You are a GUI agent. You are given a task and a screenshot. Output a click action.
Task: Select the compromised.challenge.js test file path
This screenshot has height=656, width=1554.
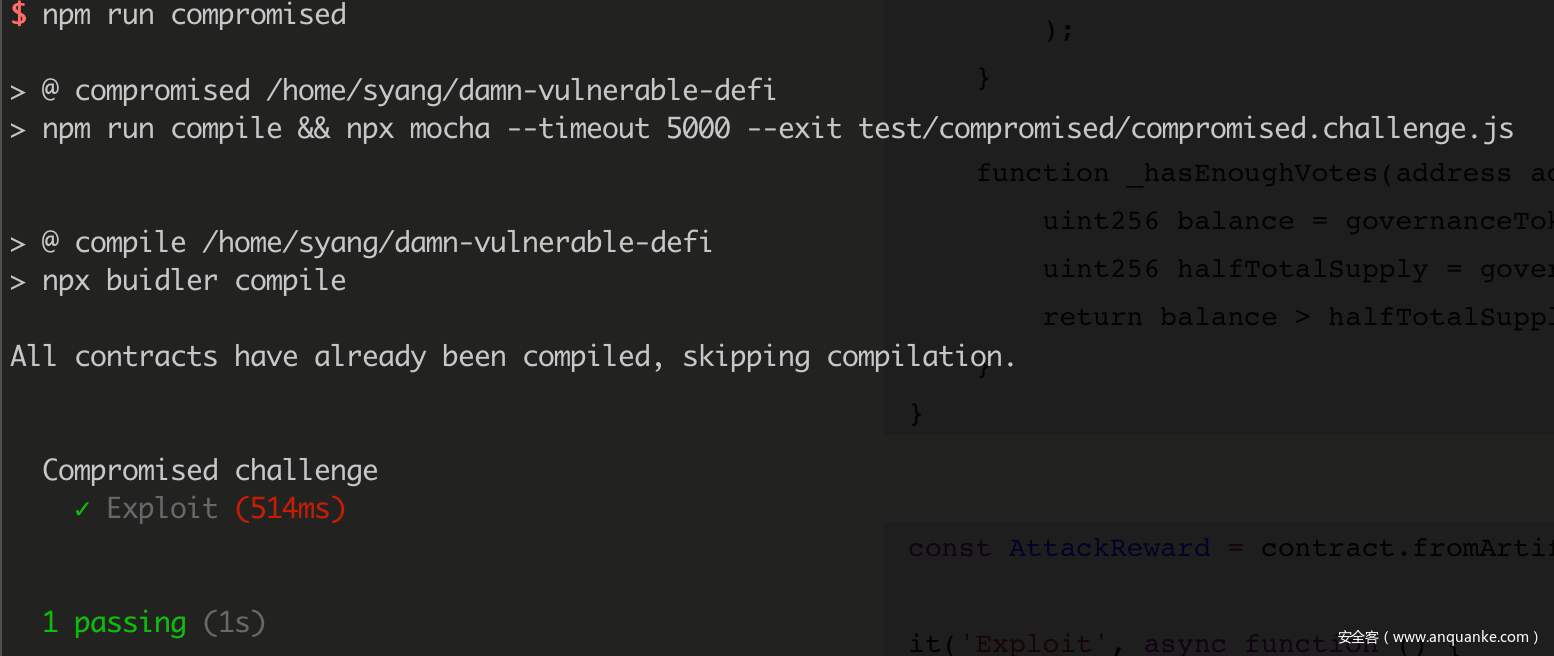point(1186,129)
